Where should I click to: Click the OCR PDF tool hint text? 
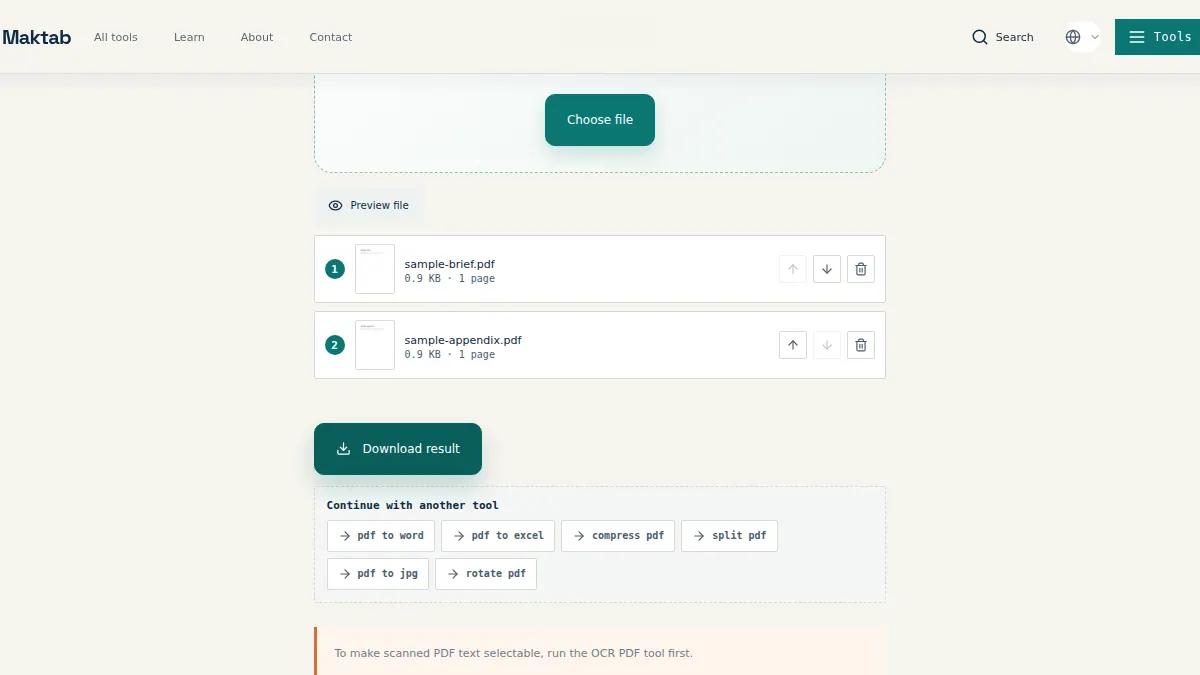point(513,653)
